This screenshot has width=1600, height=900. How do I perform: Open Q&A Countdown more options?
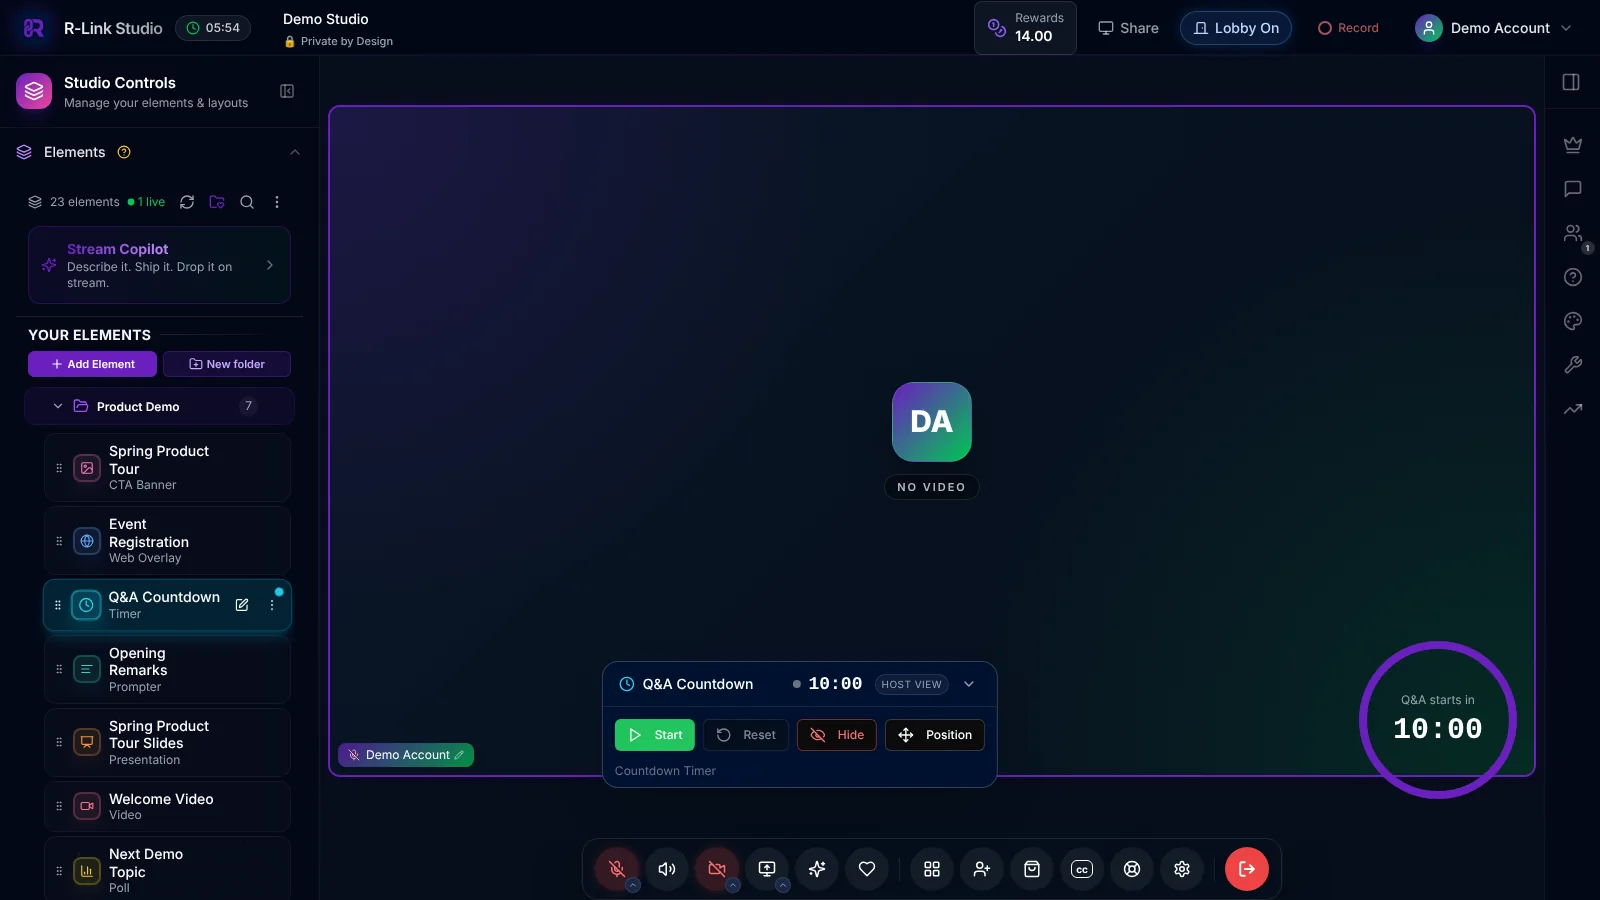click(272, 605)
